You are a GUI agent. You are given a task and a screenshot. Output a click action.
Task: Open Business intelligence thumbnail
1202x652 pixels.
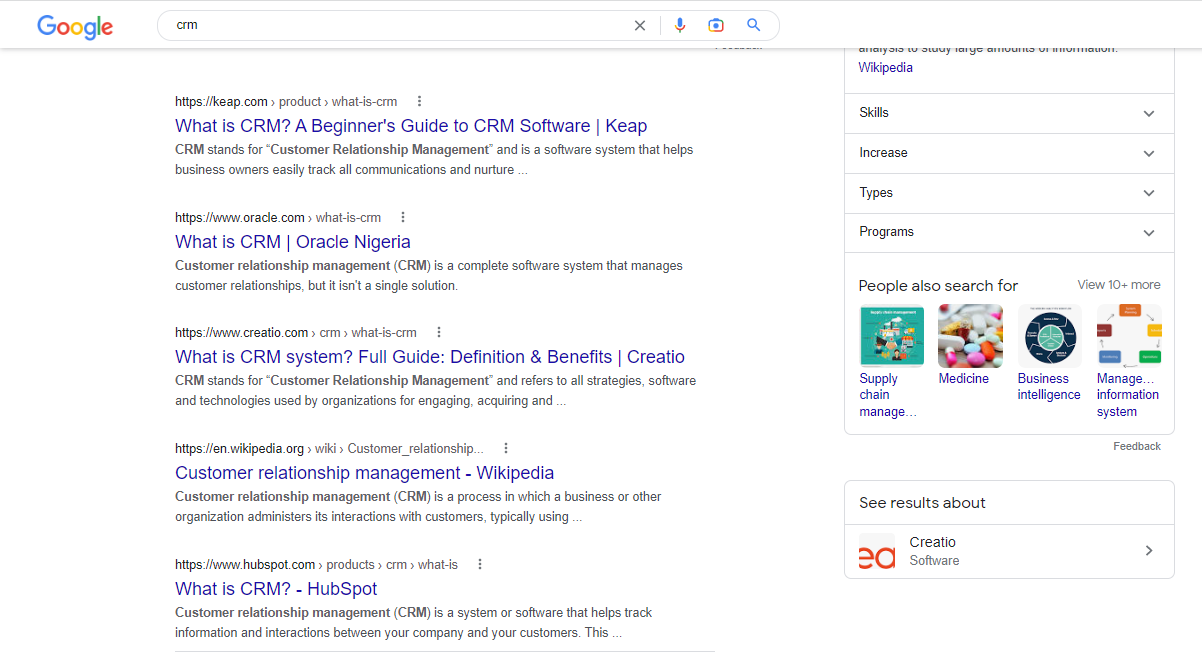pyautogui.click(x=1050, y=336)
